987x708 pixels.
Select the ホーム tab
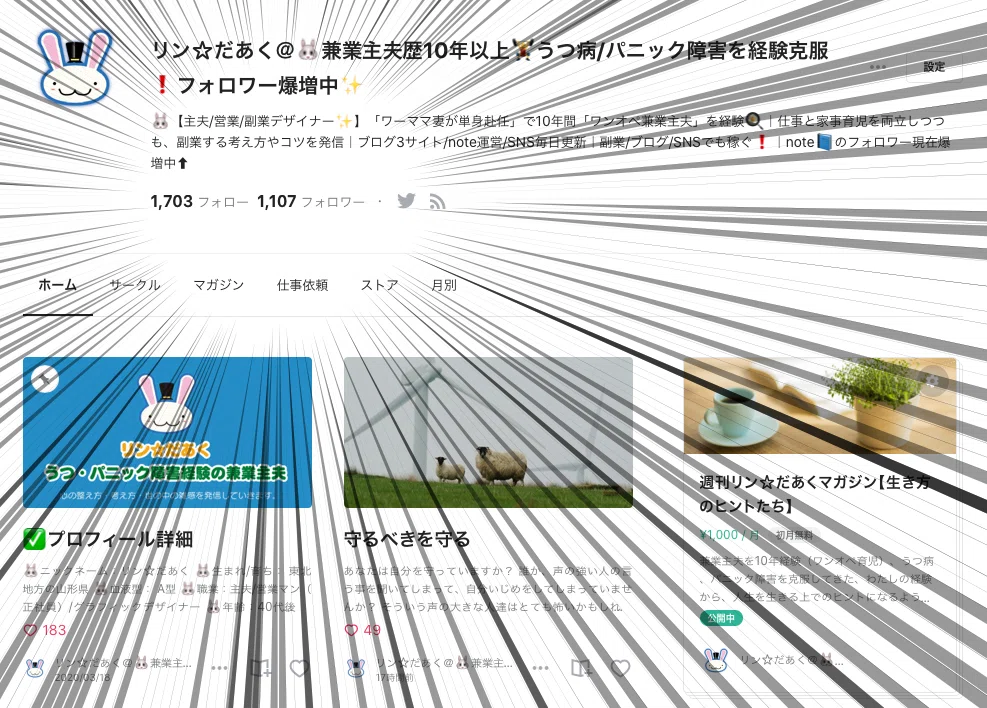point(58,285)
